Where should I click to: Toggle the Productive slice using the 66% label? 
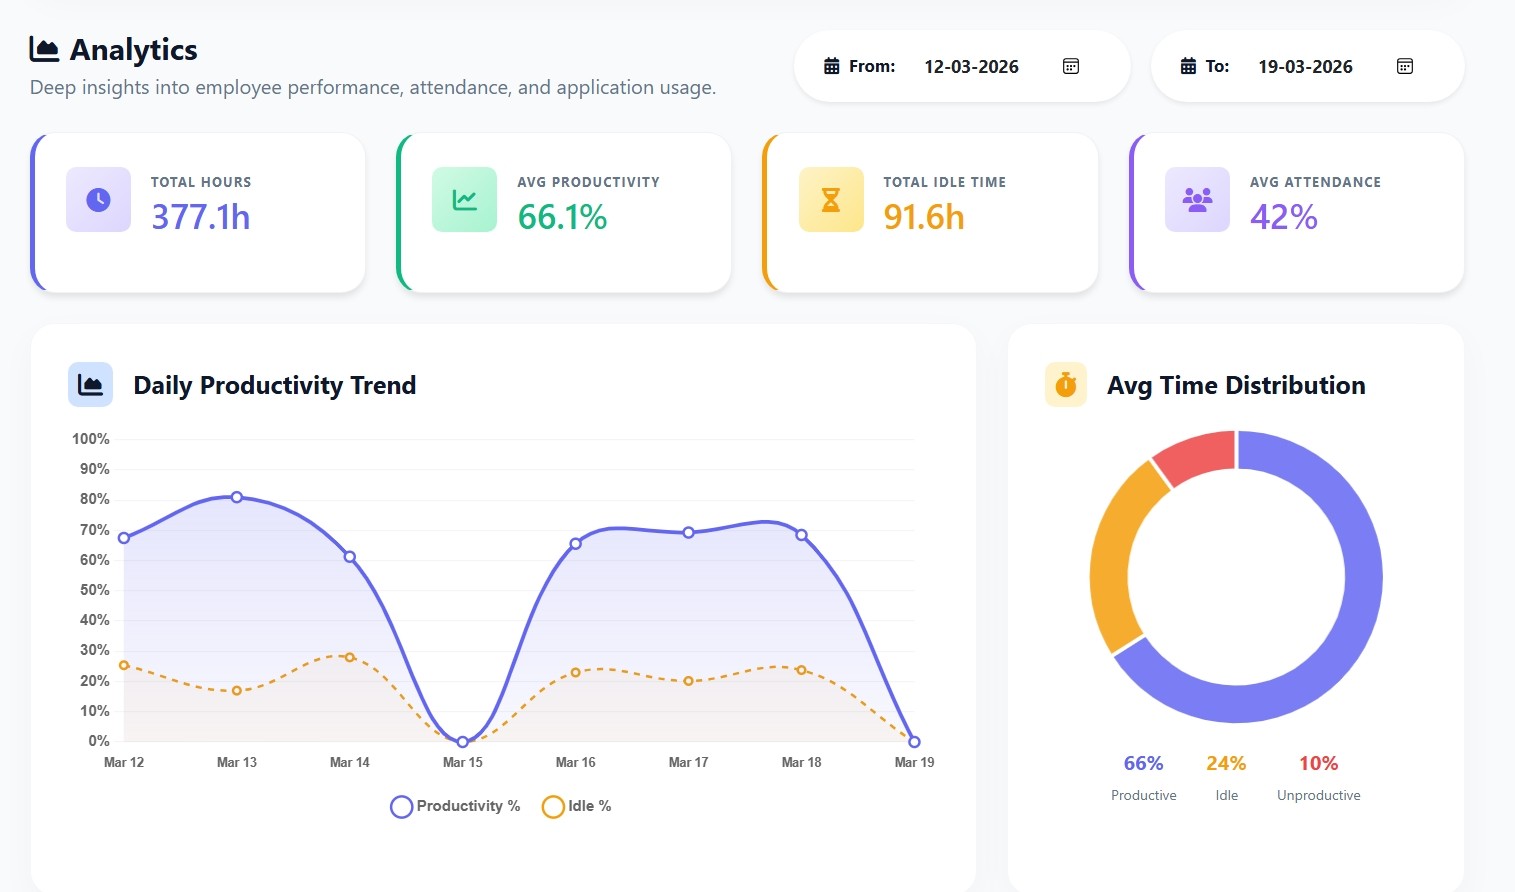point(1143,762)
